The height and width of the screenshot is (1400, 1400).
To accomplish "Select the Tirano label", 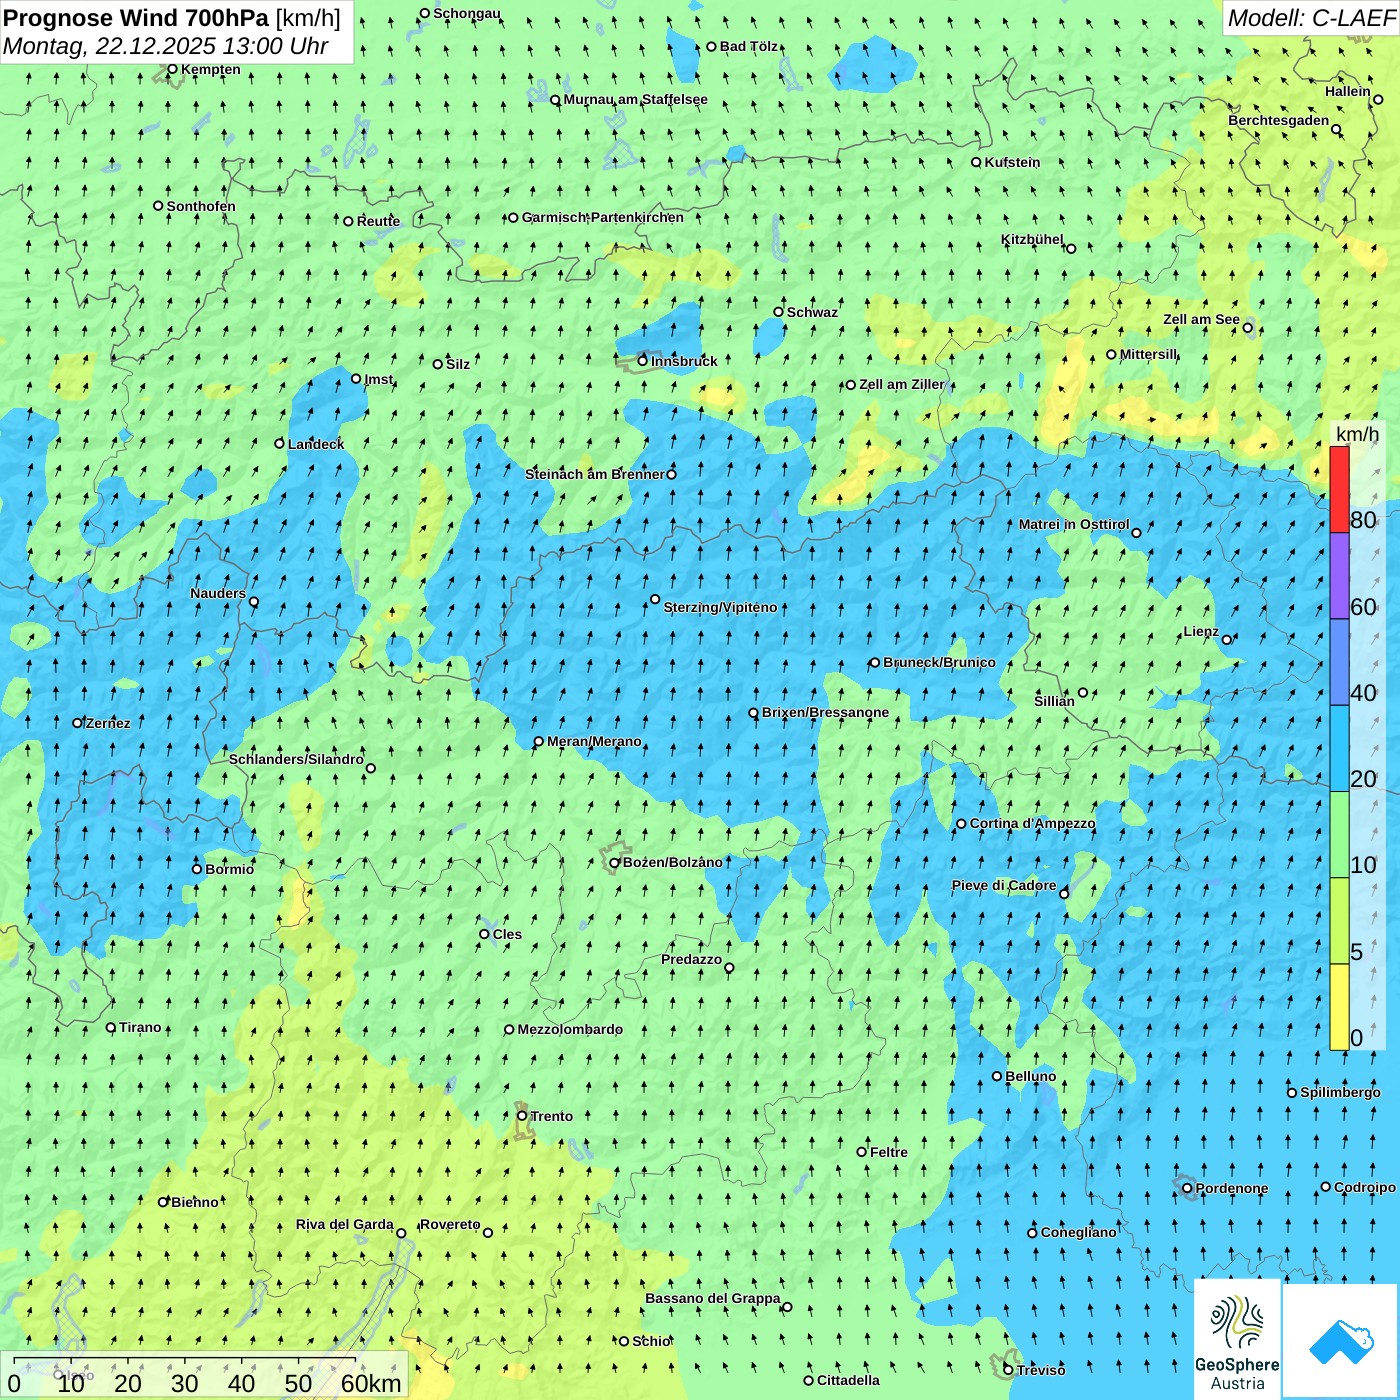I will (x=140, y=1027).
